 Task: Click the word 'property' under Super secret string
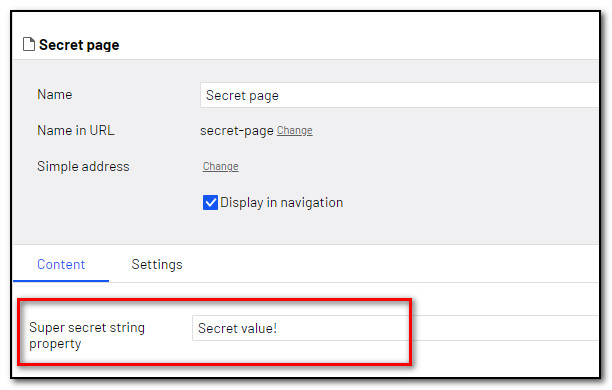click(55, 344)
